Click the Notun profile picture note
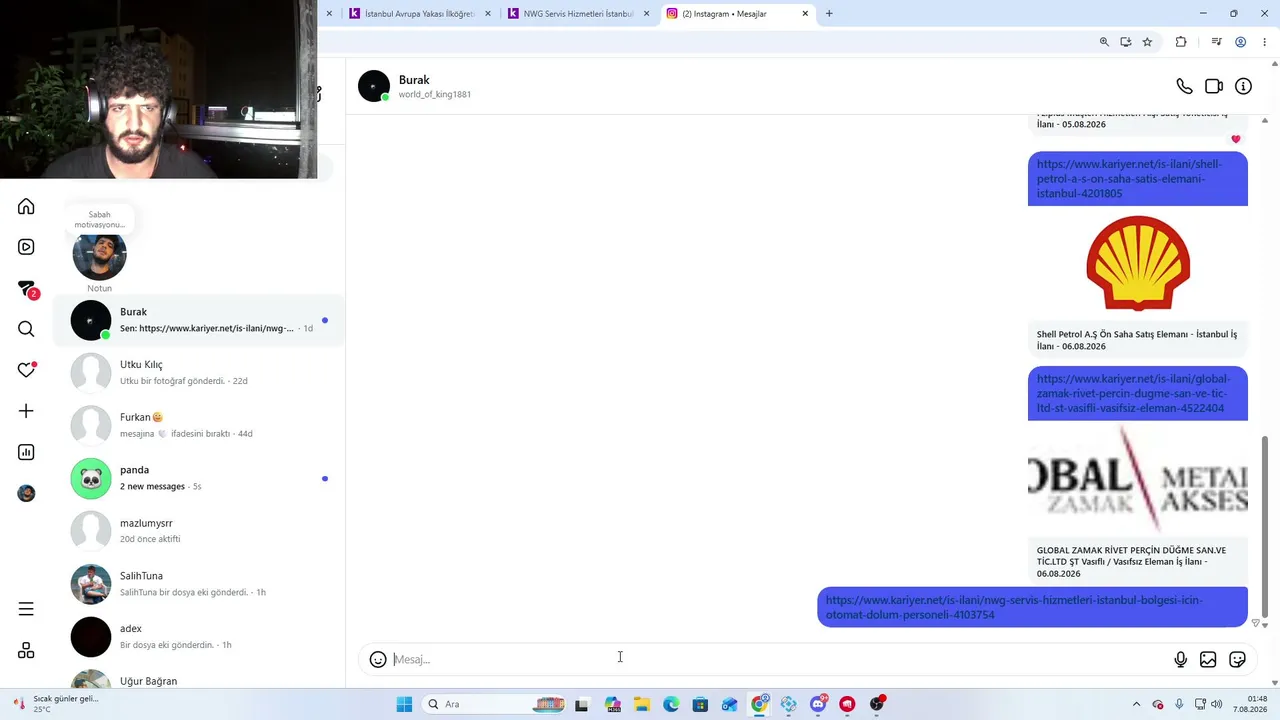 pyautogui.click(x=99, y=254)
